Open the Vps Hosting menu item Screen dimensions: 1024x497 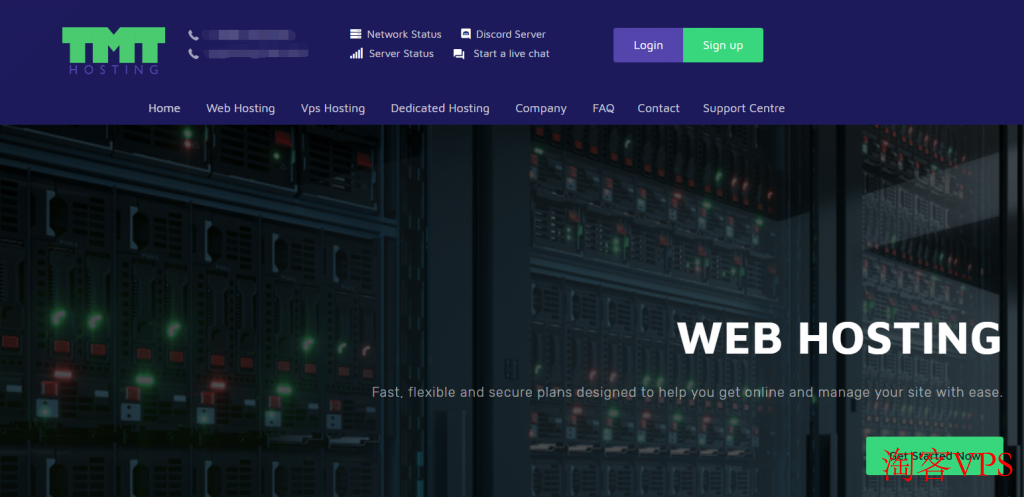point(332,108)
